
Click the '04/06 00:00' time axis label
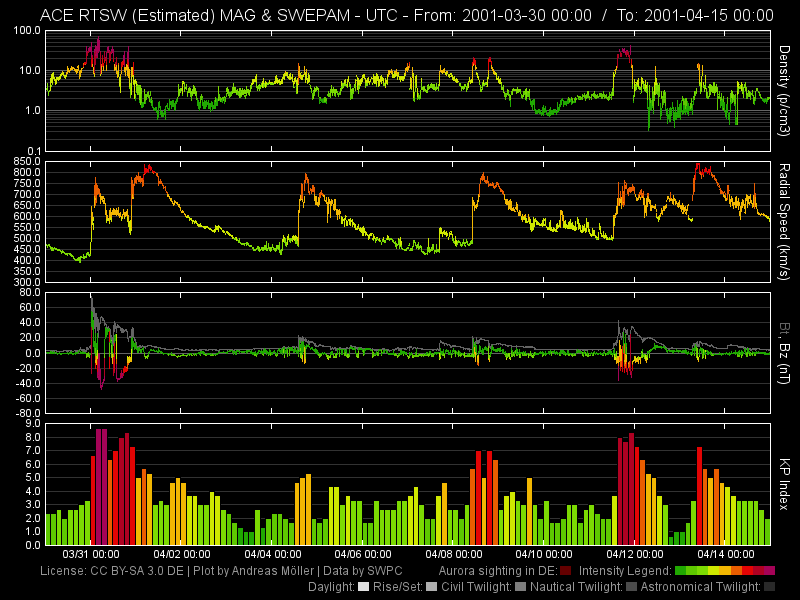(363, 554)
